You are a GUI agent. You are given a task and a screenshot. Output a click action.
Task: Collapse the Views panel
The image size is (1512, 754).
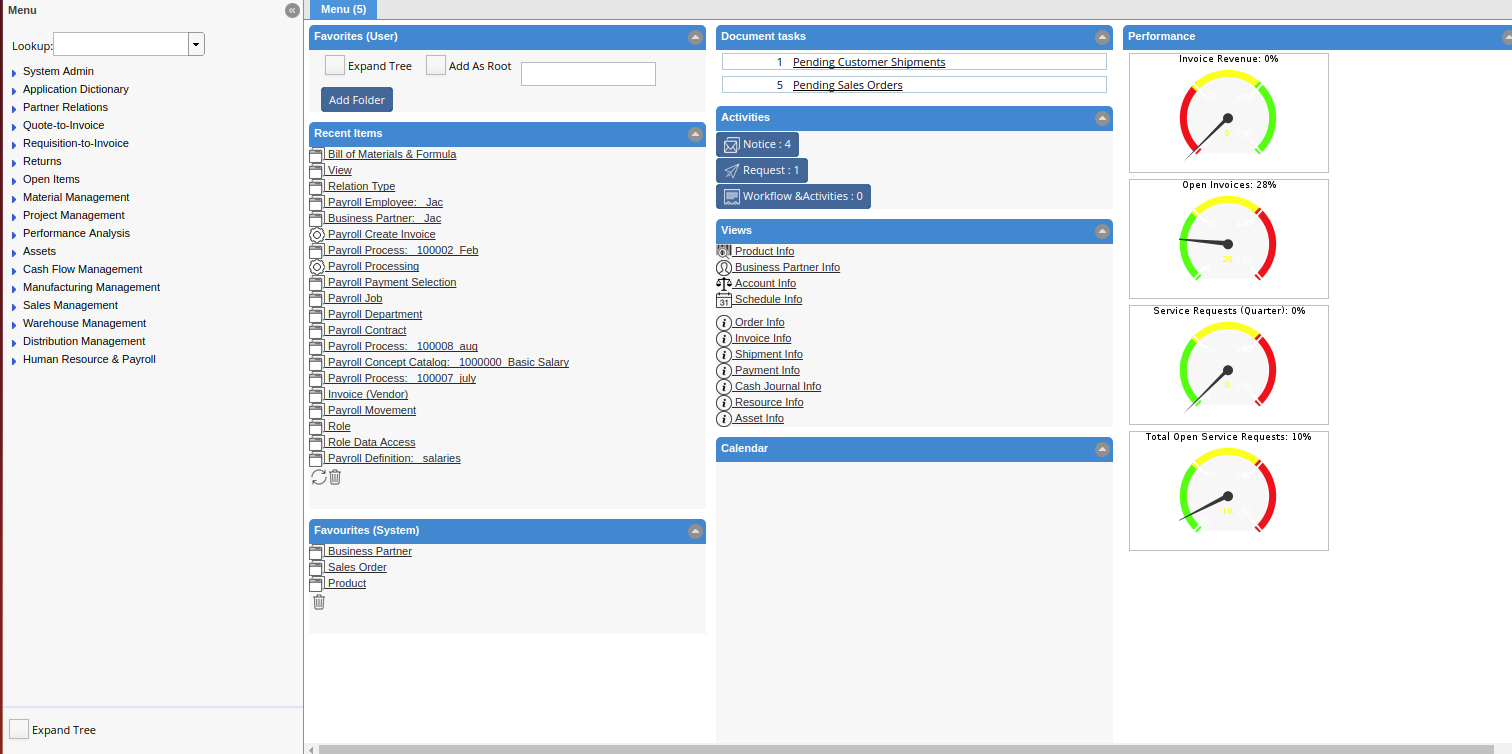pos(1102,231)
